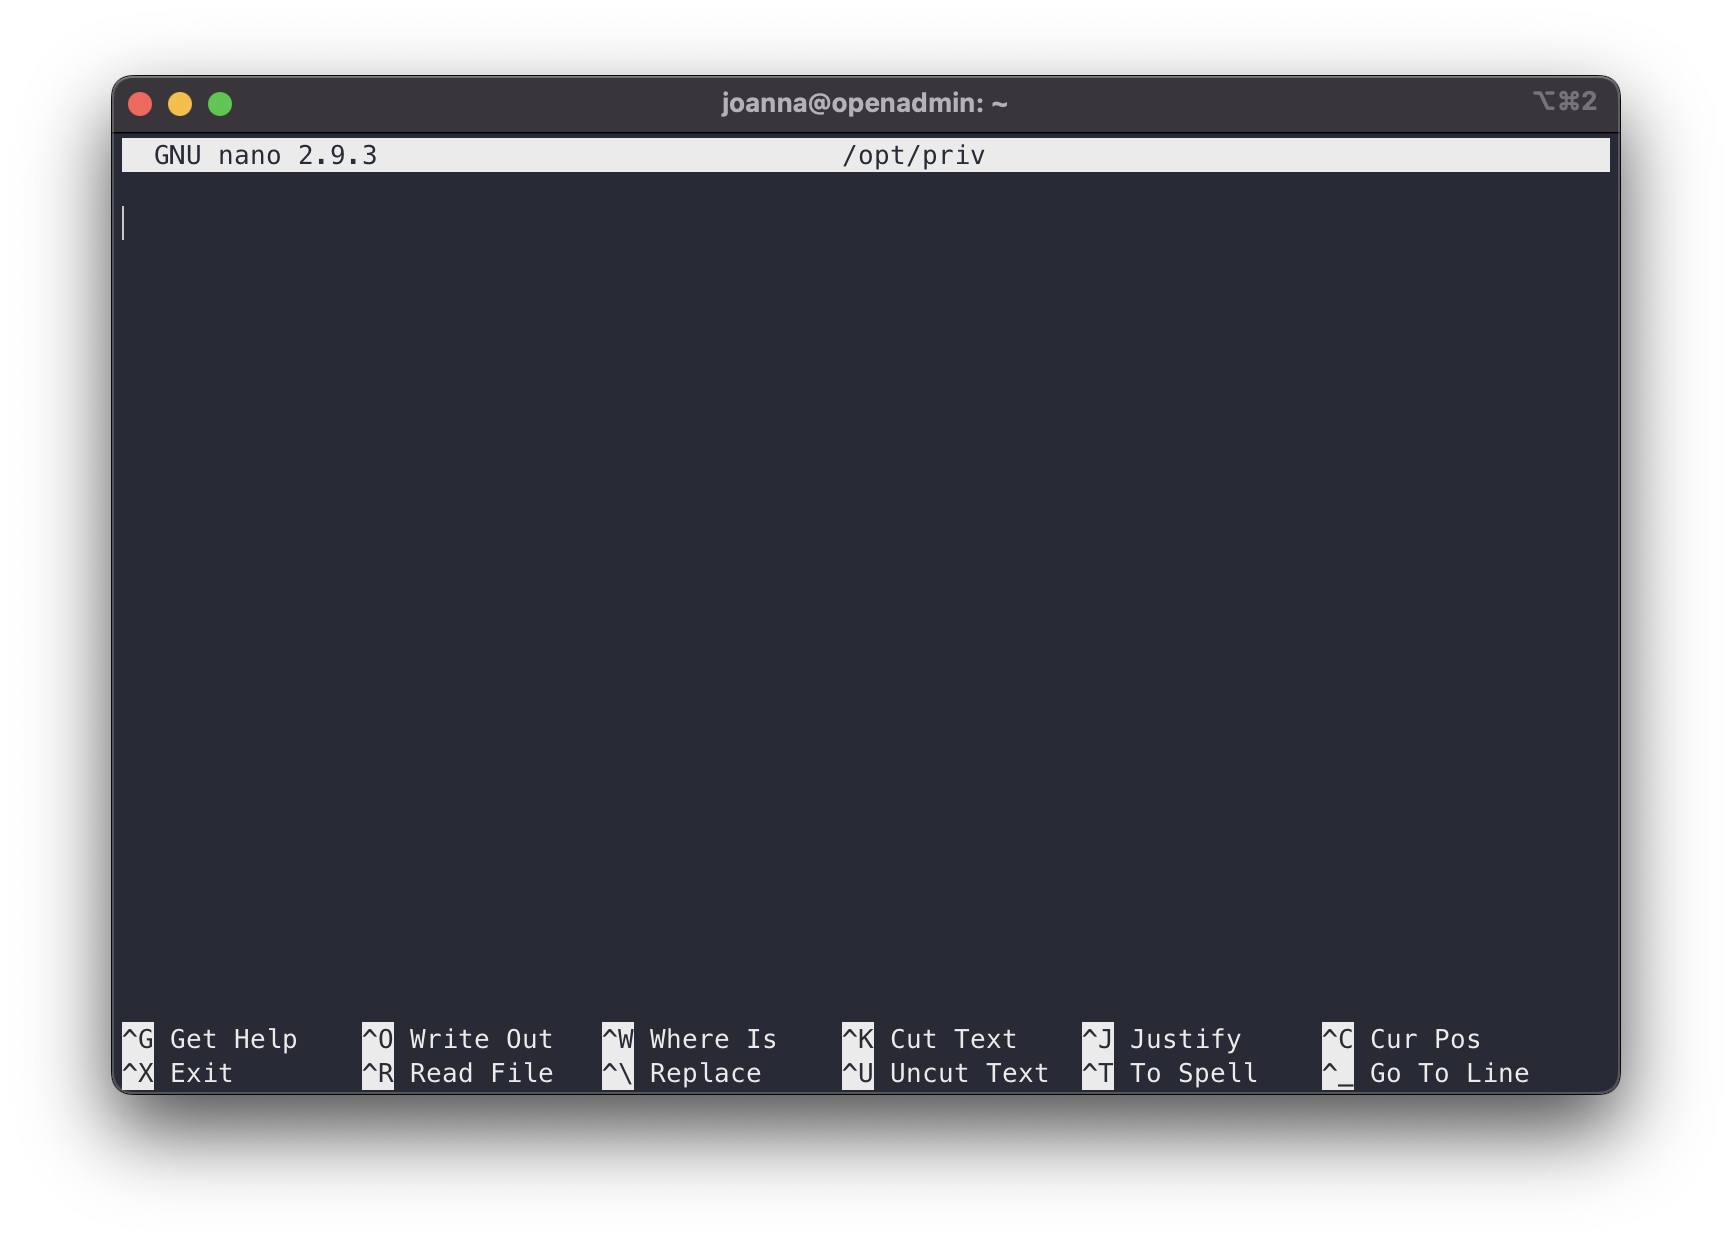Image resolution: width=1732 pixels, height=1242 pixels.
Task: Click the ^_ Go To Line shortcut
Action: 1426,1073
